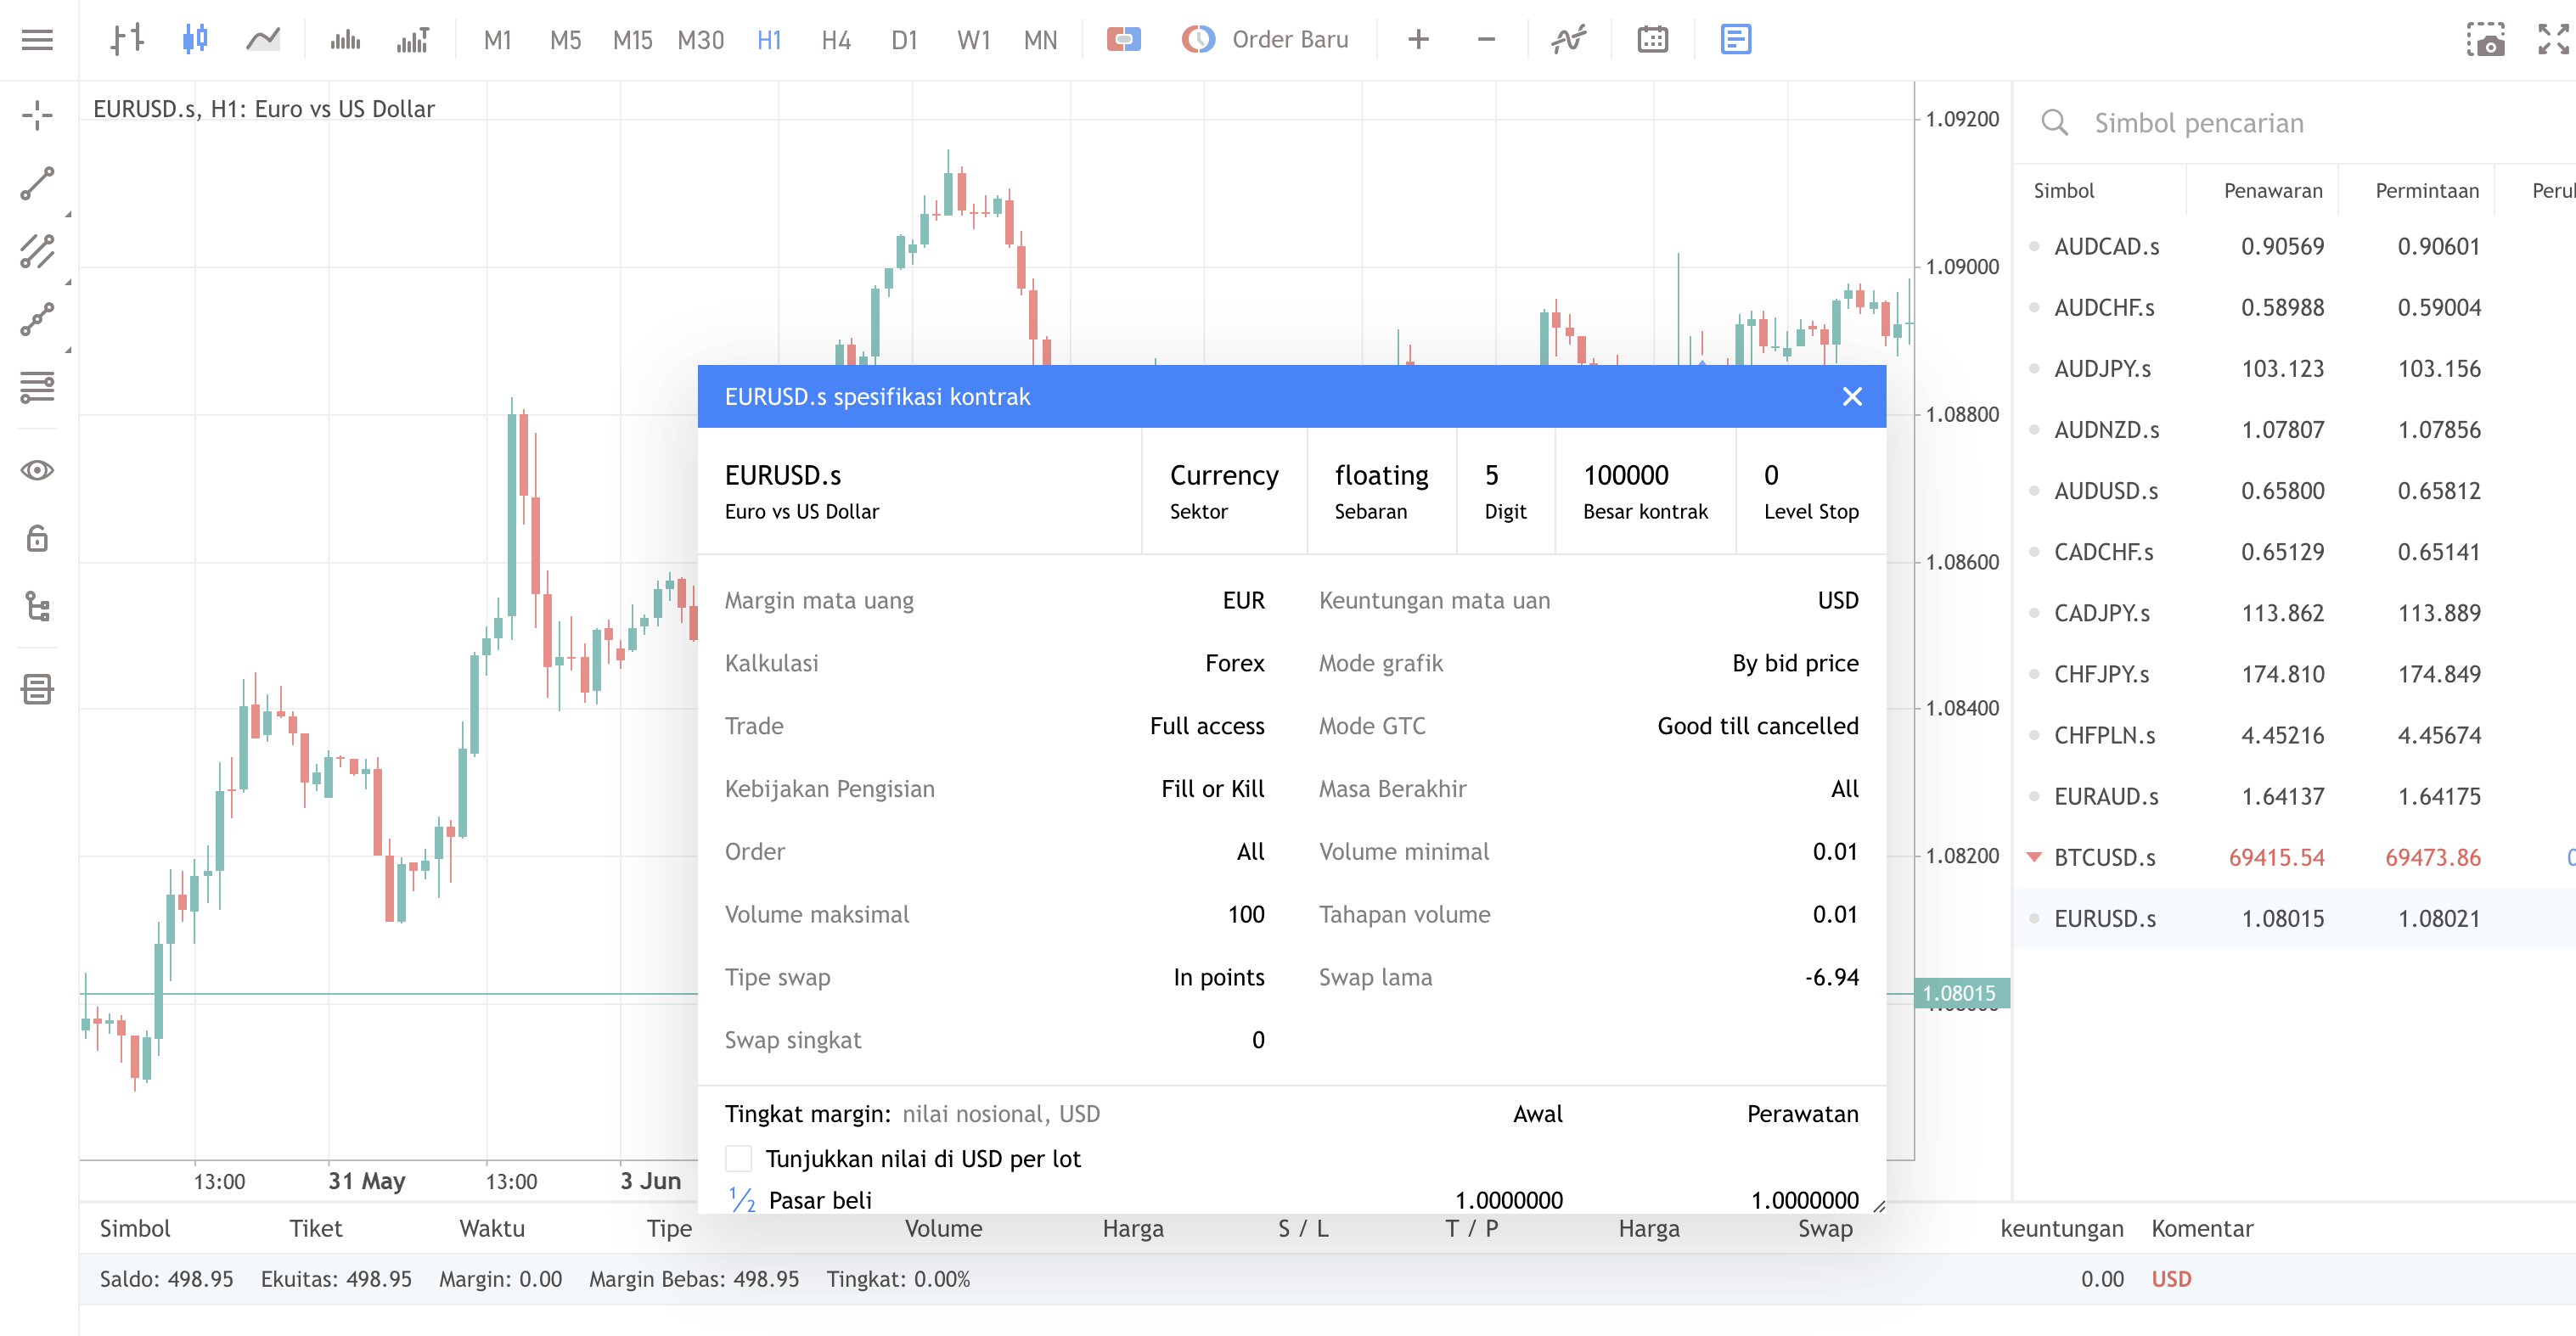Image resolution: width=2576 pixels, height=1336 pixels.
Task: Select AUDNZD.s in market watch
Action: coord(2106,429)
